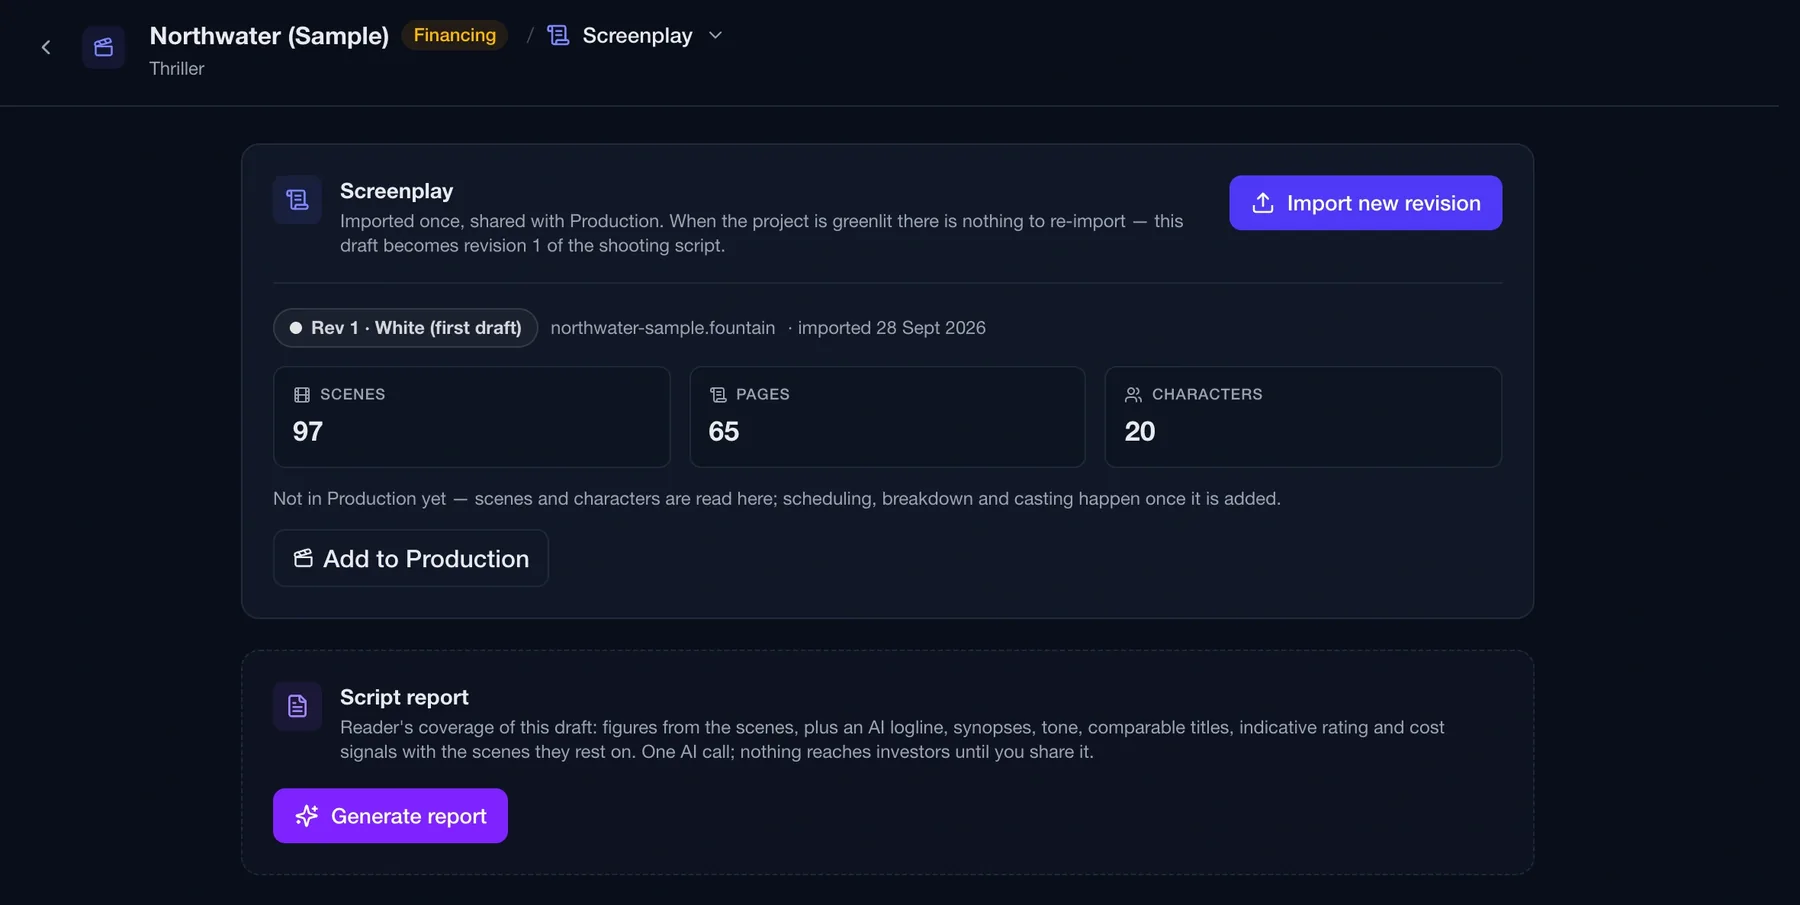
Task: Click the scroll icon before Screenplay breadcrumb
Action: pyautogui.click(x=558, y=36)
